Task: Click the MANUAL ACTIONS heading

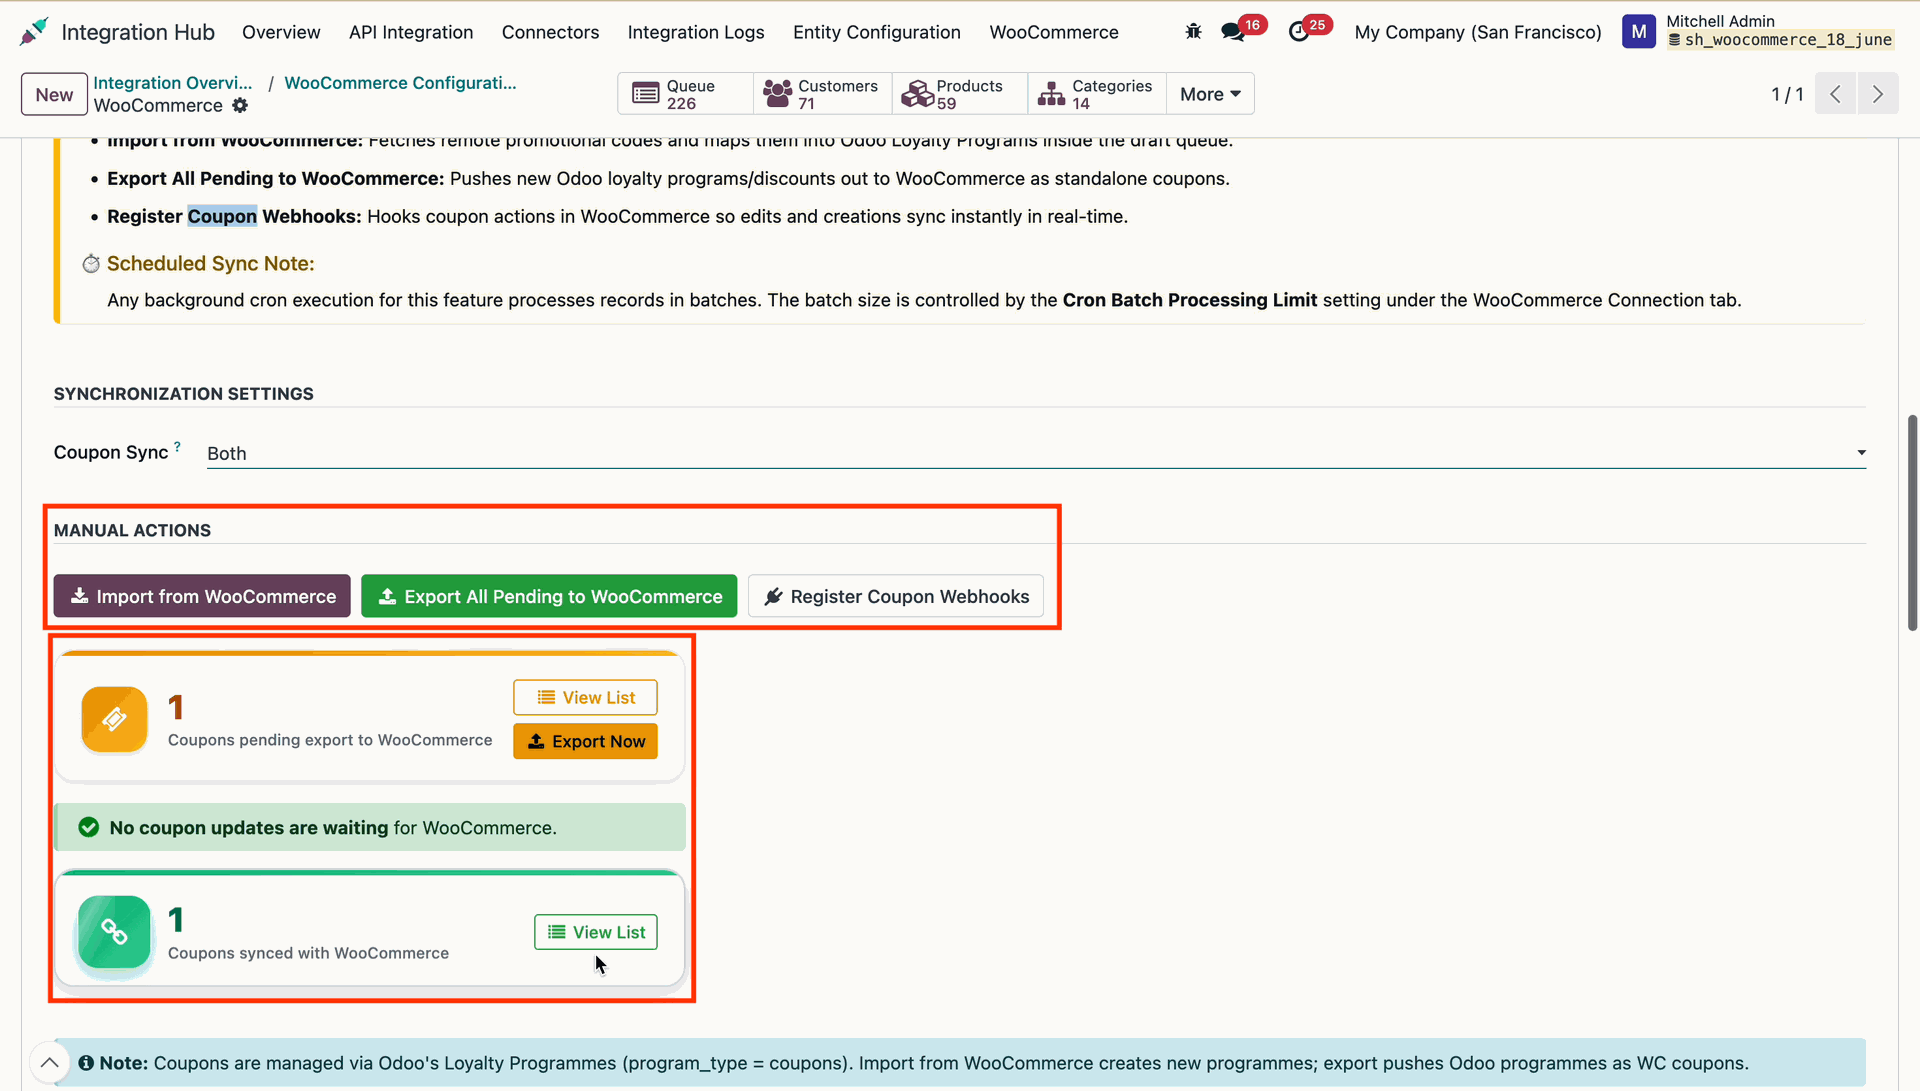Action: [x=132, y=530]
